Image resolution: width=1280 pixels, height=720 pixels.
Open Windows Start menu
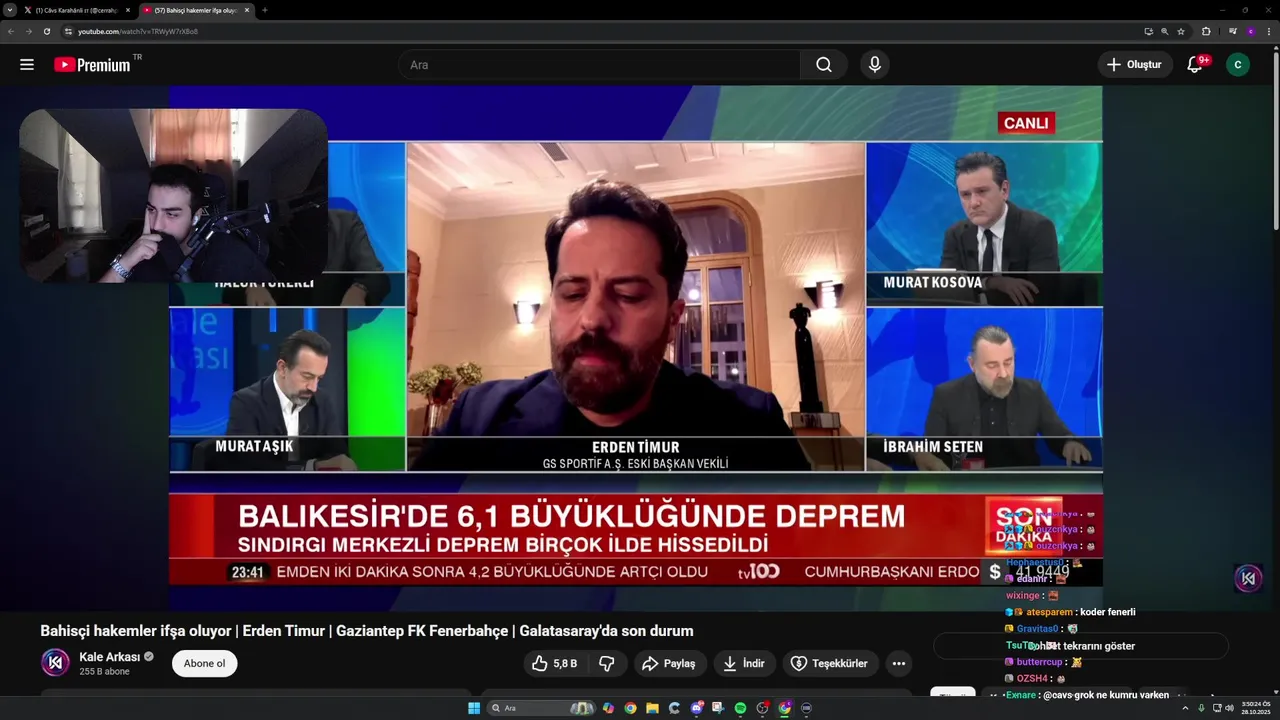(474, 708)
